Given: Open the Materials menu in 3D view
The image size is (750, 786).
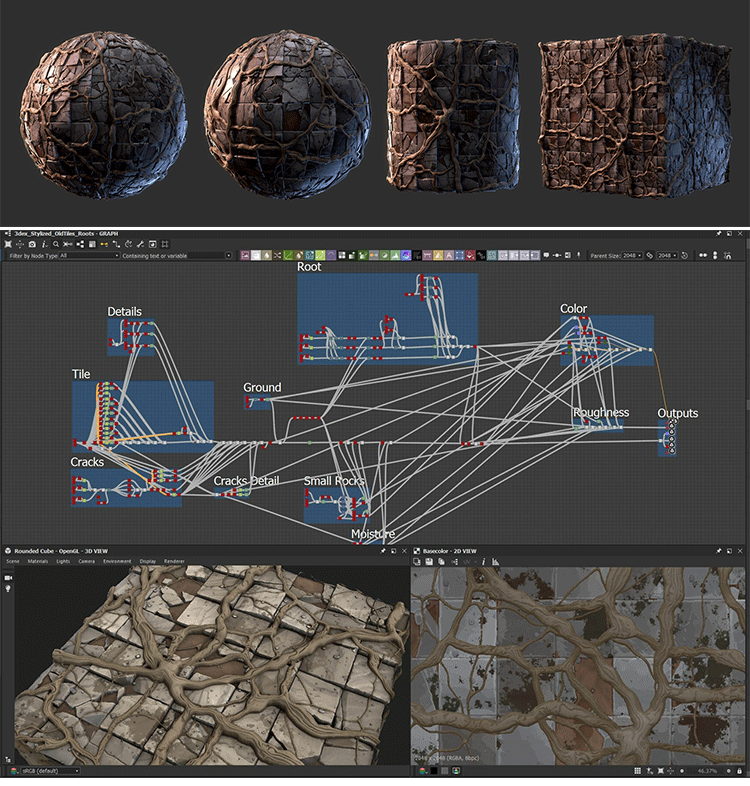Looking at the screenshot, I should (x=38, y=561).
